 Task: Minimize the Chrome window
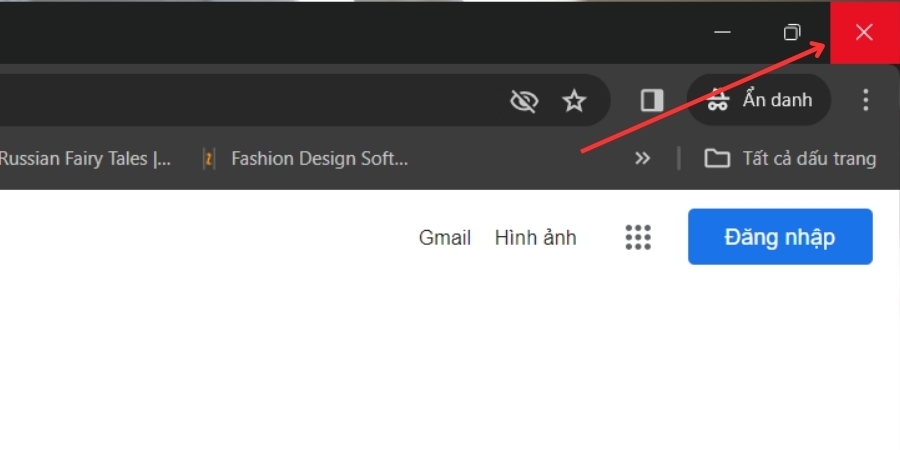(722, 32)
